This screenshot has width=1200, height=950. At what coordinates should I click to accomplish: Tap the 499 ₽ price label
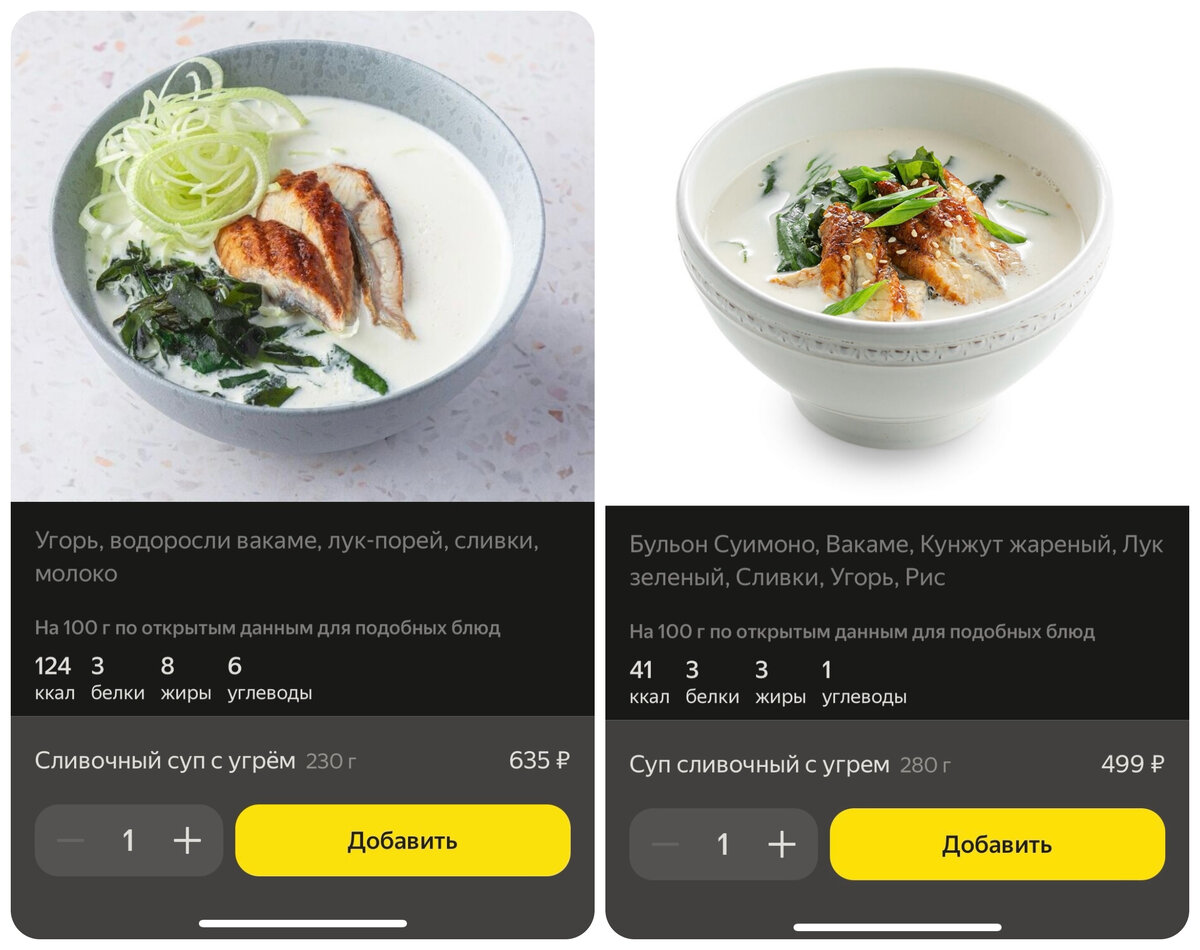pyautogui.click(x=1133, y=764)
